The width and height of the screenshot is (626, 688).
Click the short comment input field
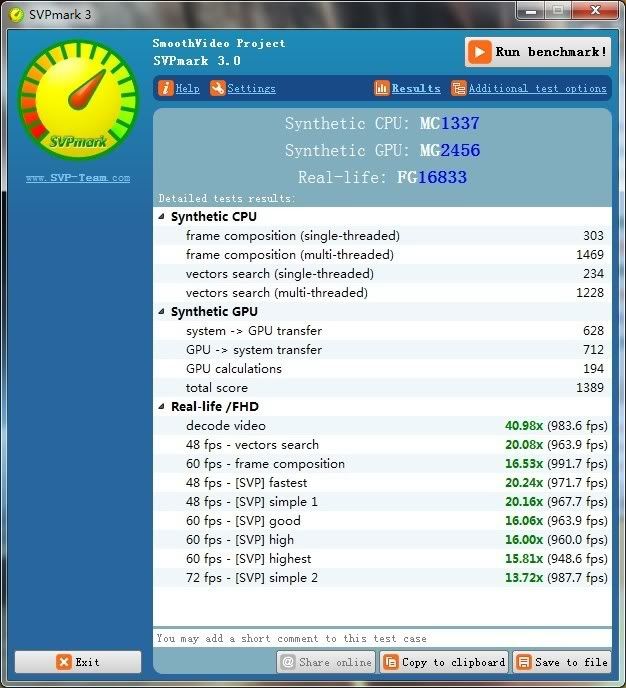(382, 638)
